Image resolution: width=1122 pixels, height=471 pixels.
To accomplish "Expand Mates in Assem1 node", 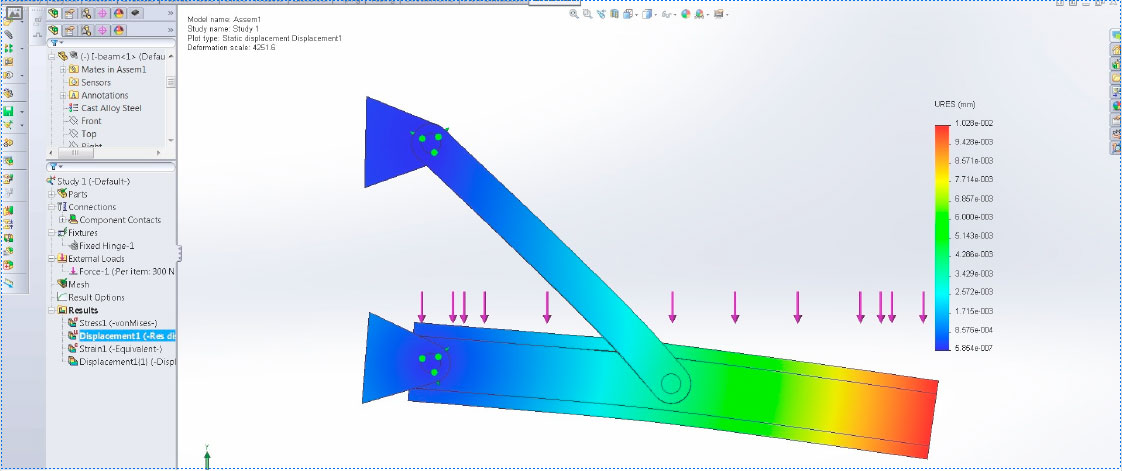I will coord(63,70).
